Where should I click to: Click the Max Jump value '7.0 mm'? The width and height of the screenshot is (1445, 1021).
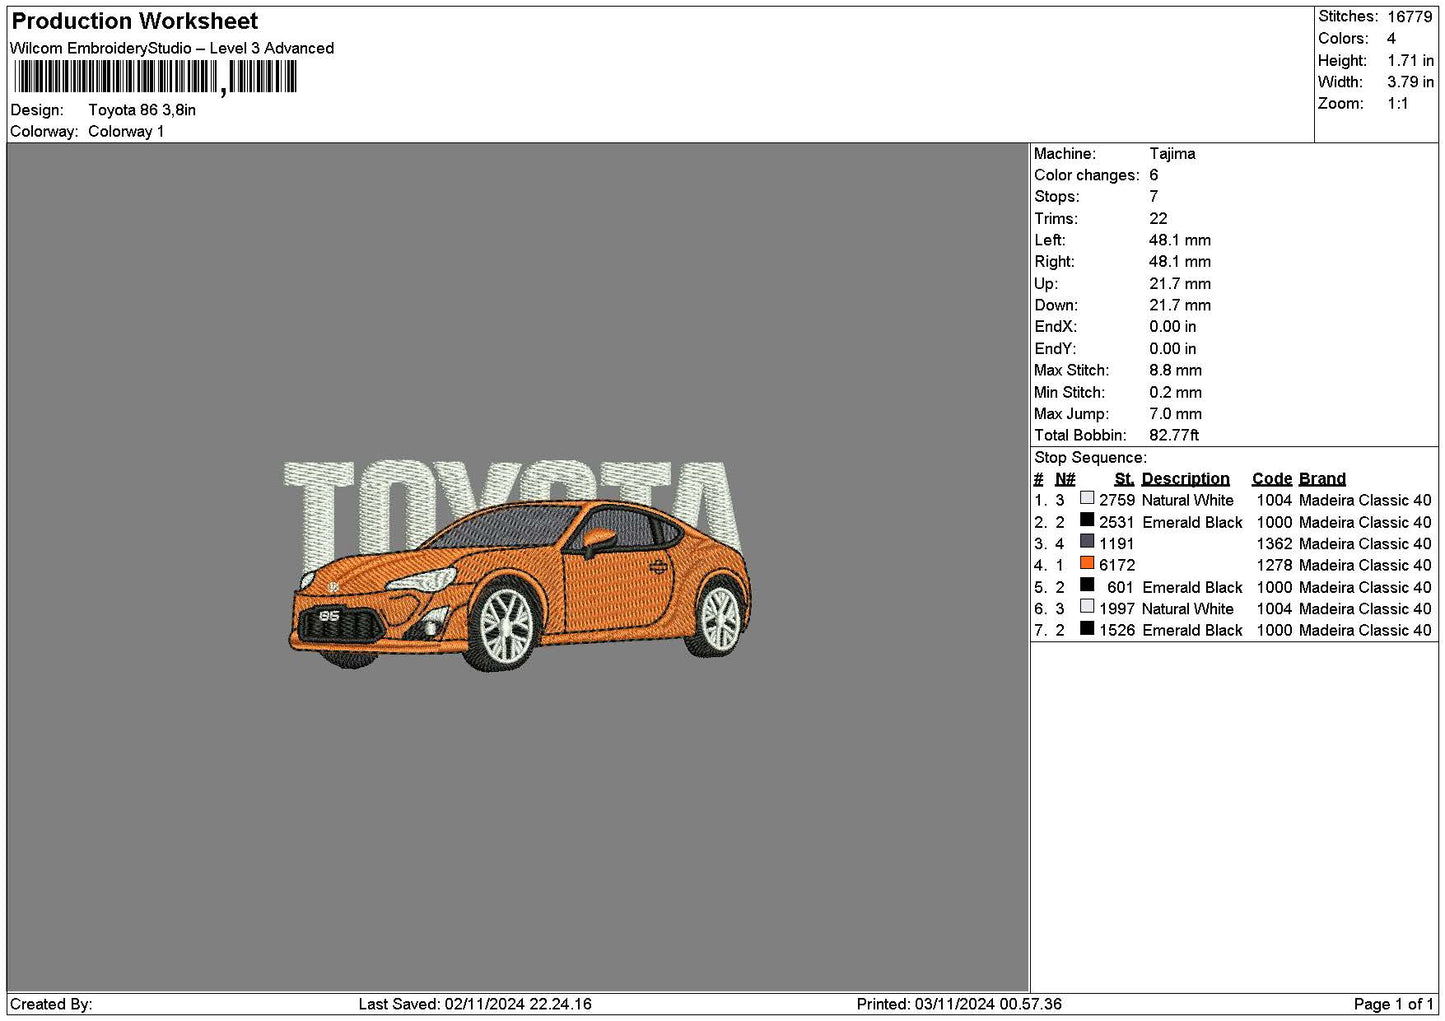(1175, 414)
